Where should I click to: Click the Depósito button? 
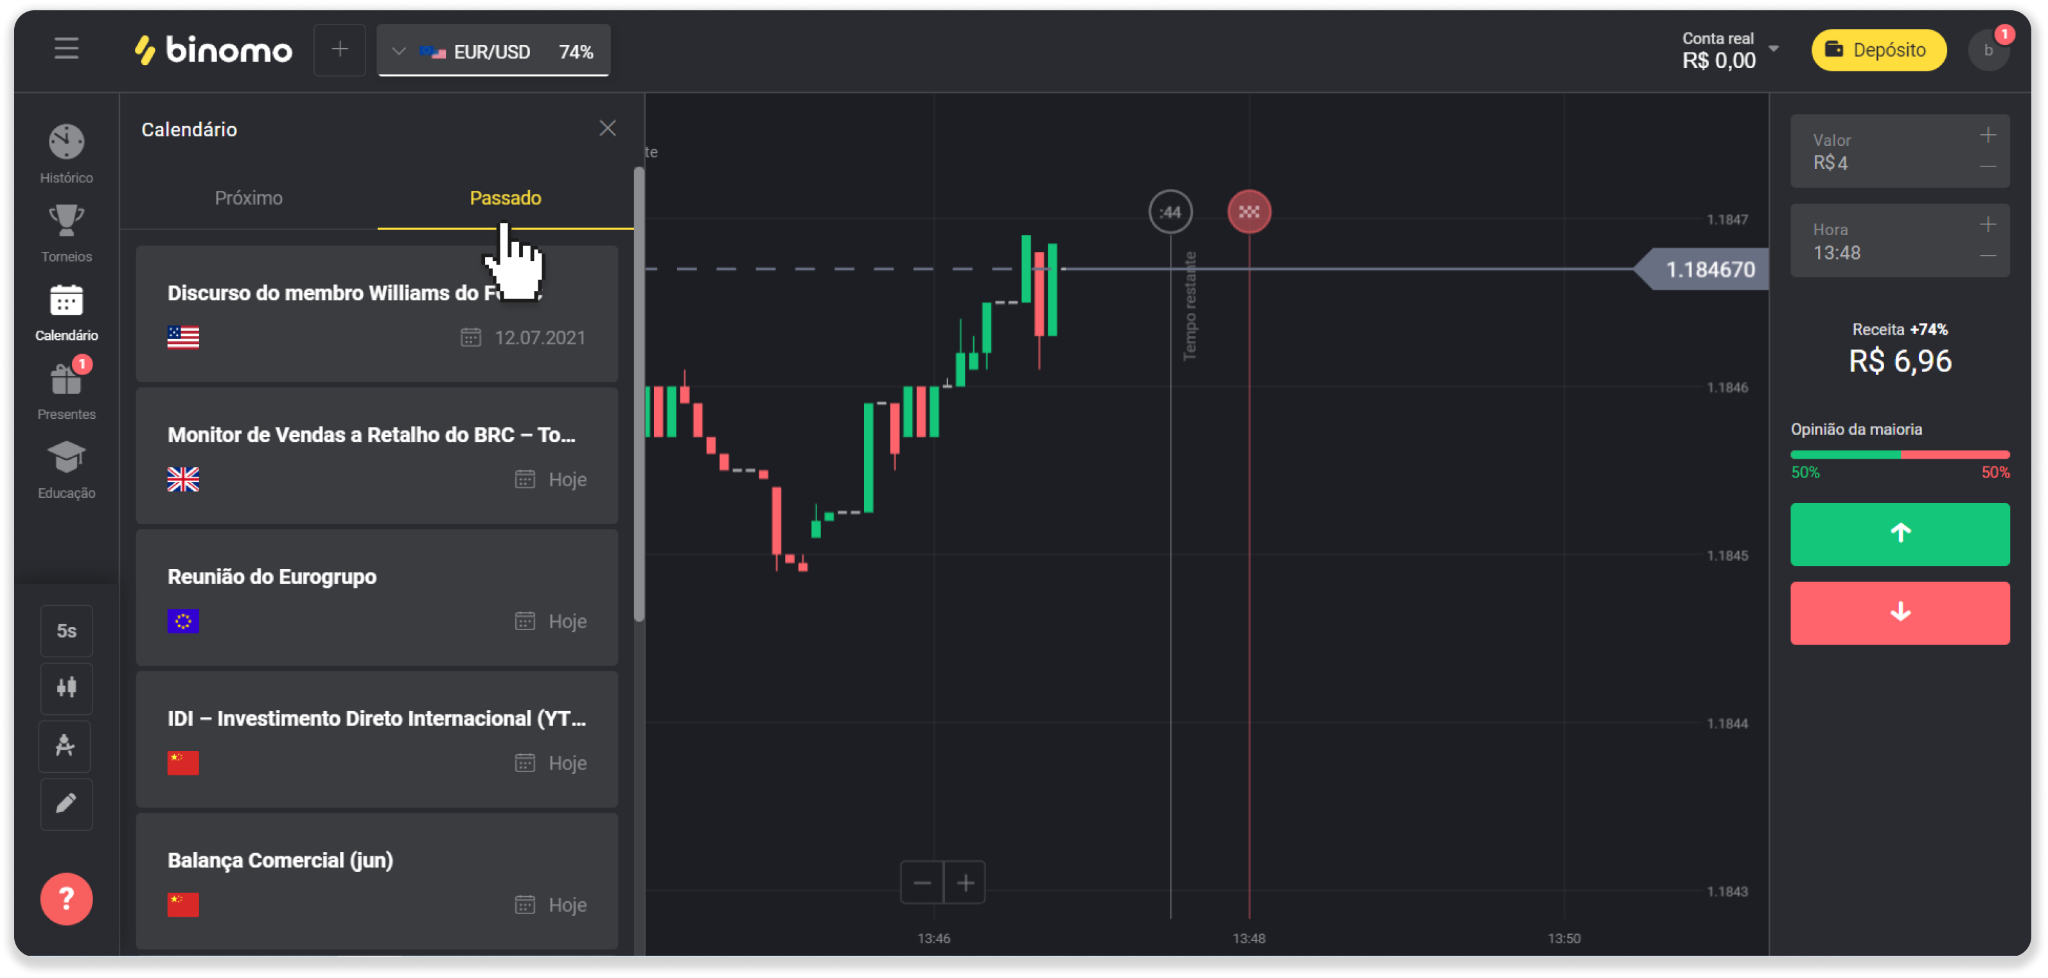point(1878,50)
